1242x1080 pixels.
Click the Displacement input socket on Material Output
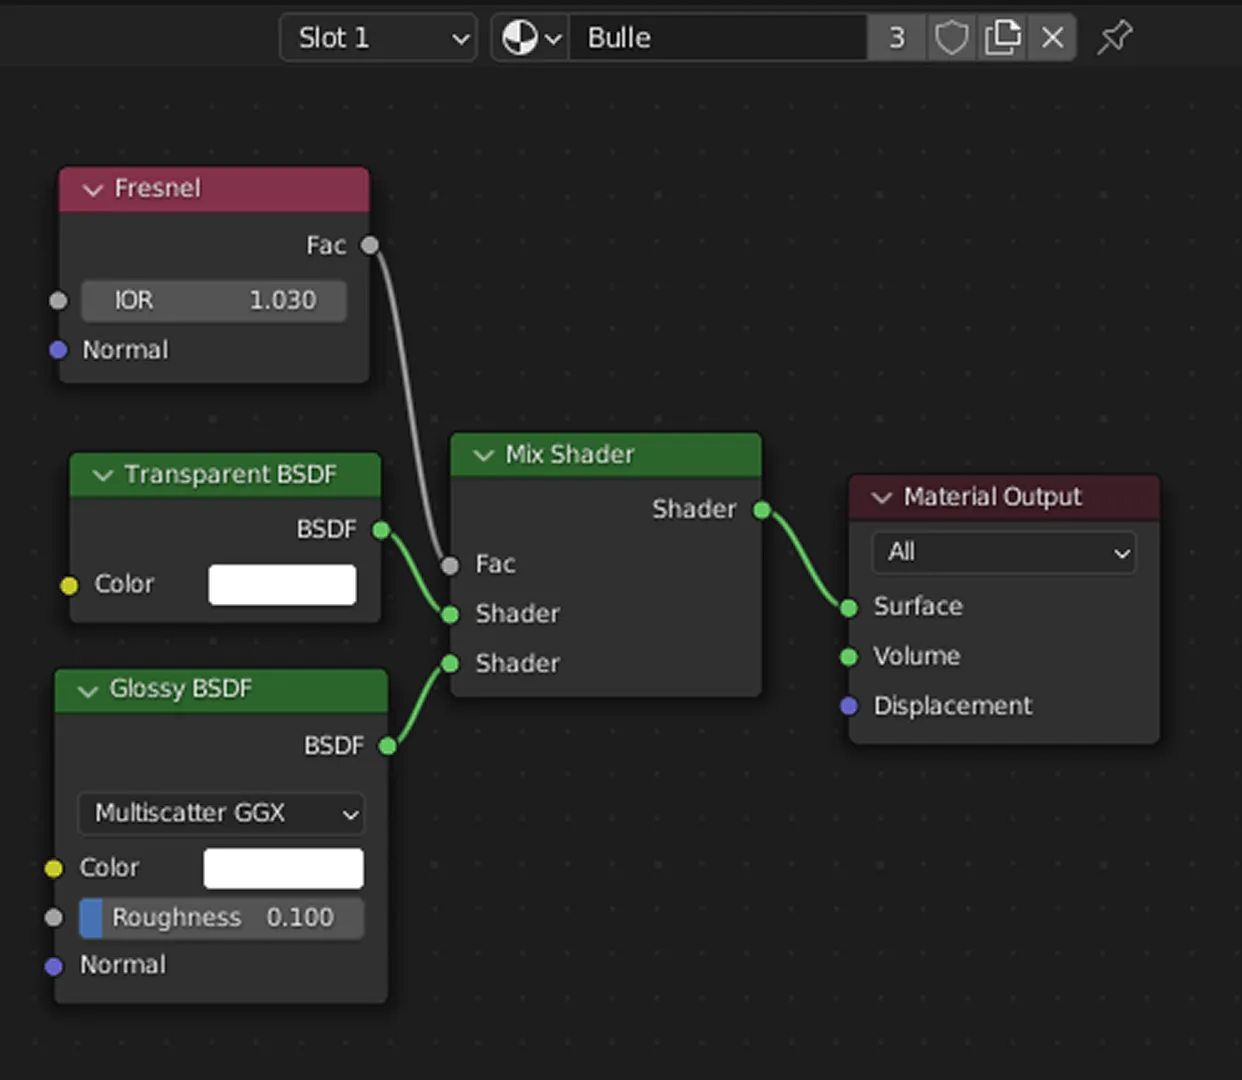point(848,706)
